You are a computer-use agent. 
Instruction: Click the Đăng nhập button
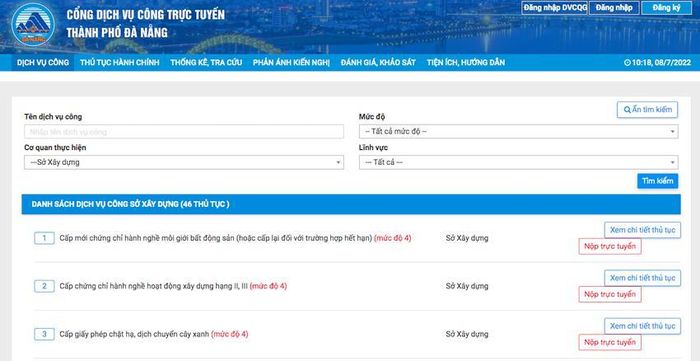pyautogui.click(x=614, y=8)
